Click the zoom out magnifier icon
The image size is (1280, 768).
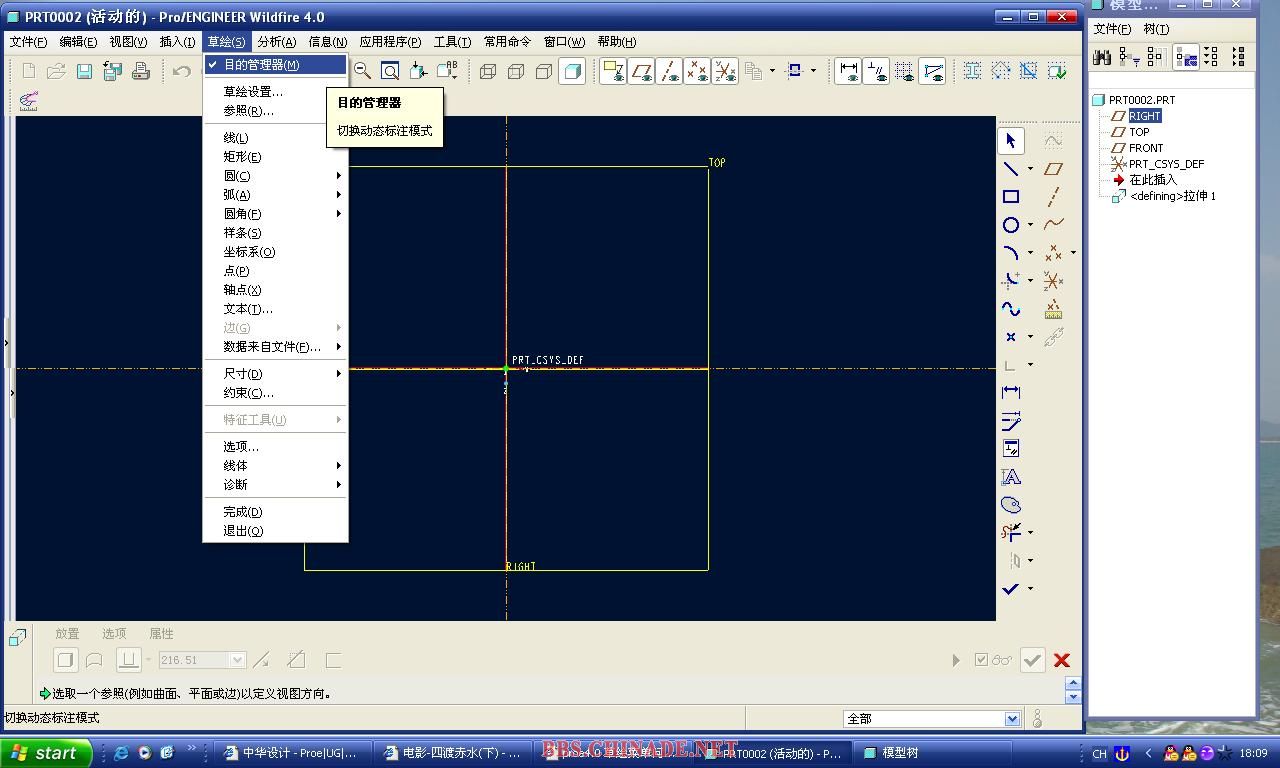(362, 71)
